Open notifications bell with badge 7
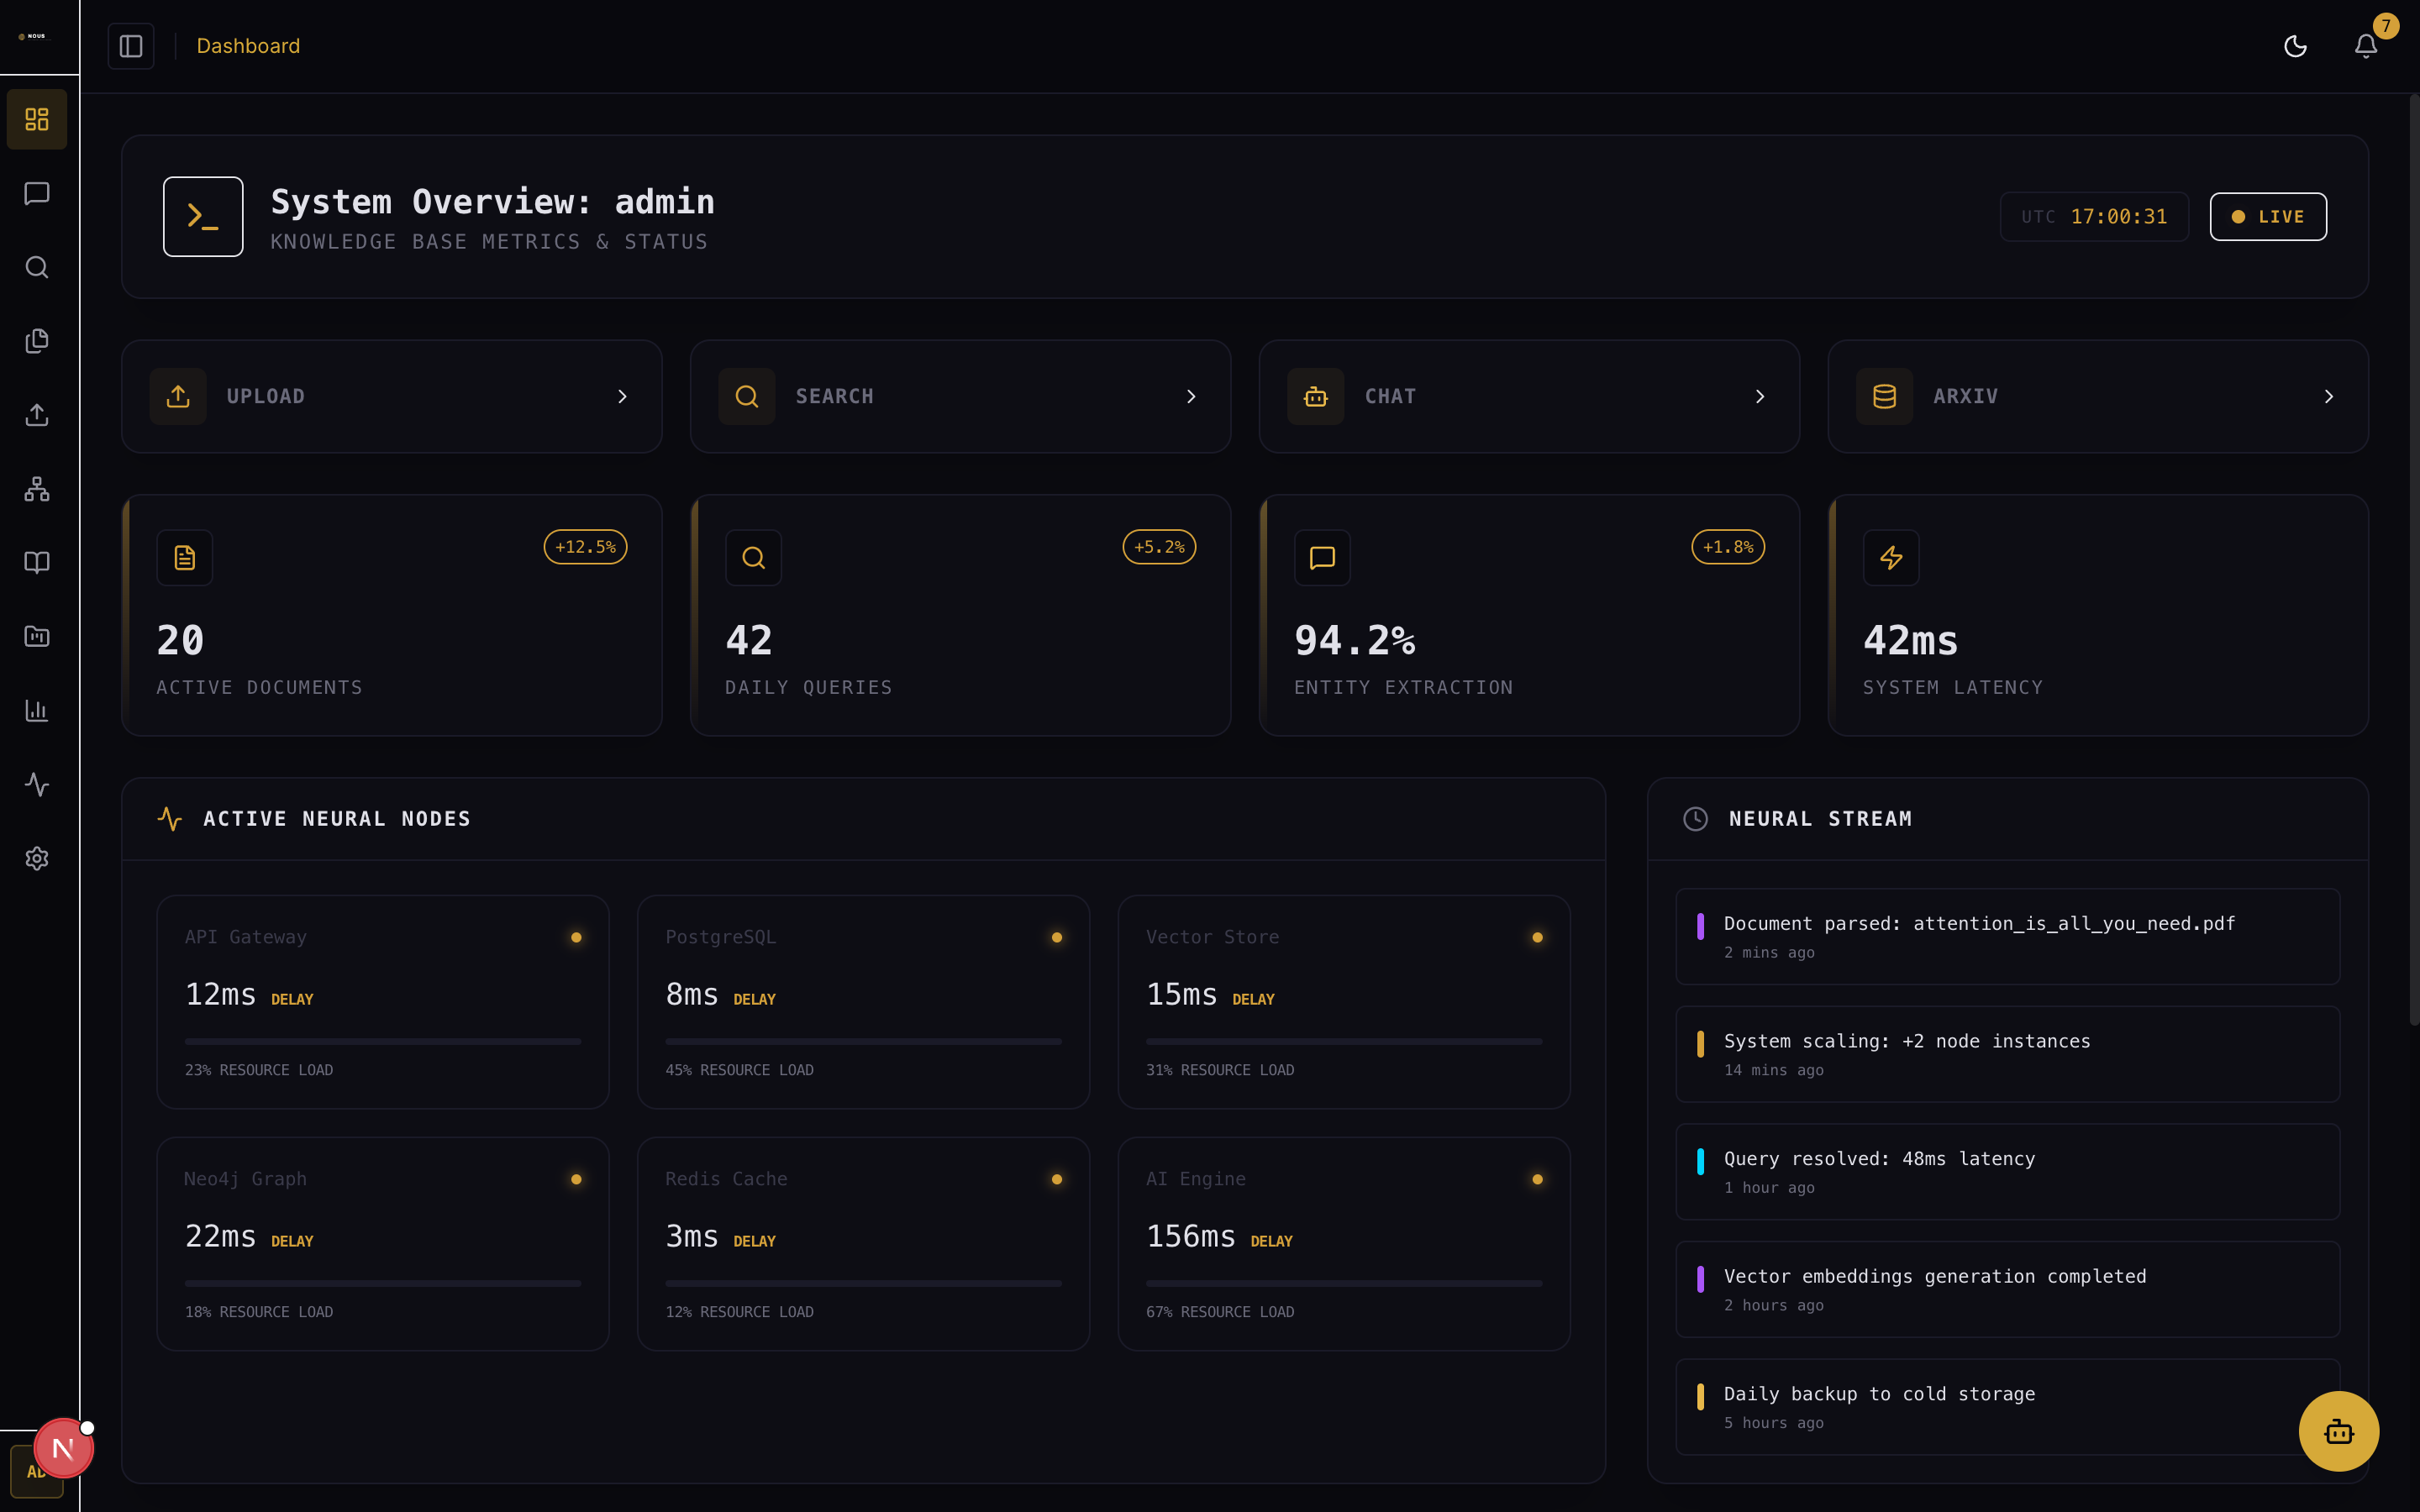The width and height of the screenshot is (2420, 1512). [2366, 46]
